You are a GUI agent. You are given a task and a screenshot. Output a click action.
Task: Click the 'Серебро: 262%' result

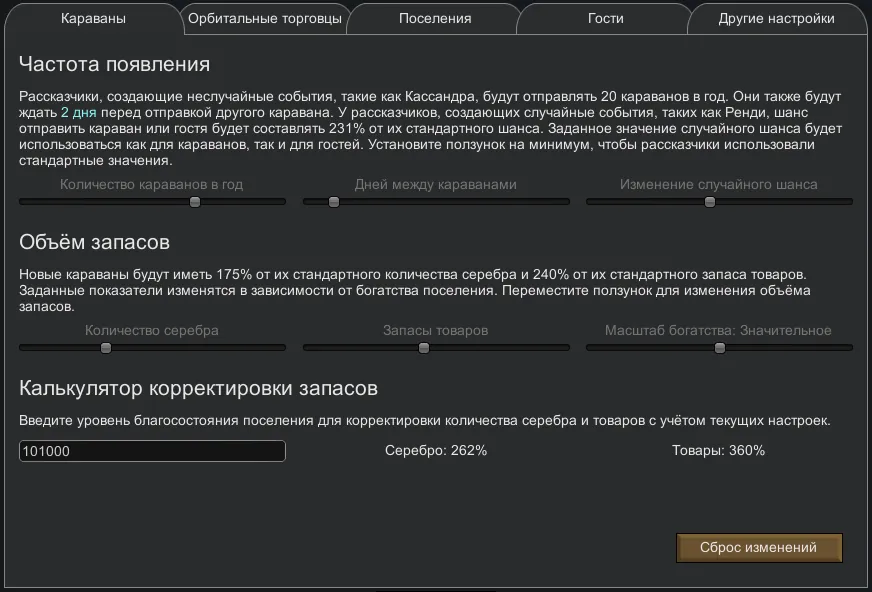tap(436, 451)
